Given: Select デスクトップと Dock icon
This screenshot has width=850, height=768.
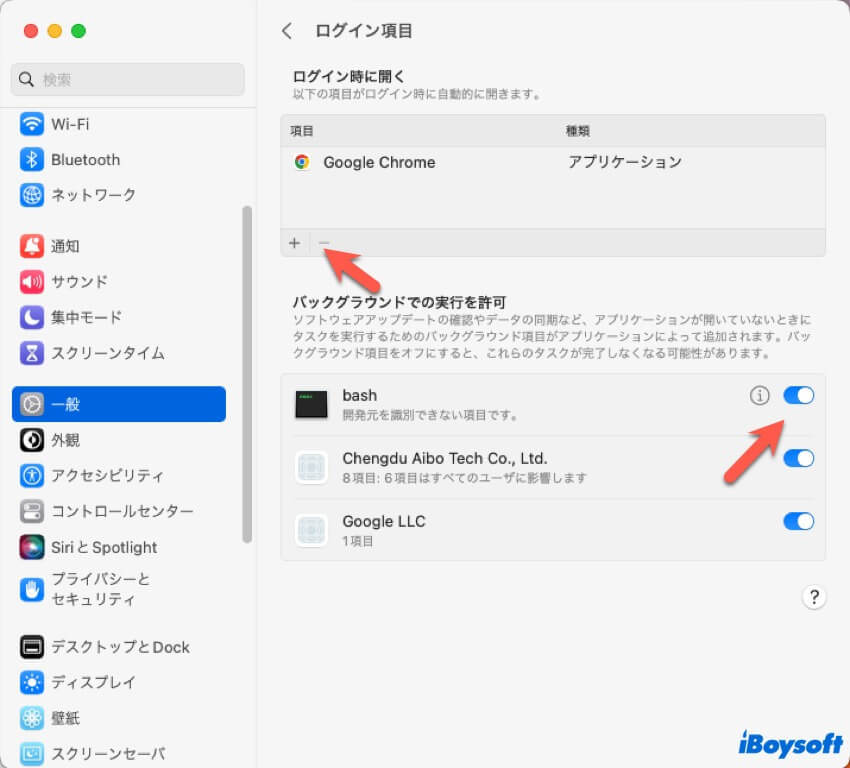Looking at the screenshot, I should [x=31, y=647].
